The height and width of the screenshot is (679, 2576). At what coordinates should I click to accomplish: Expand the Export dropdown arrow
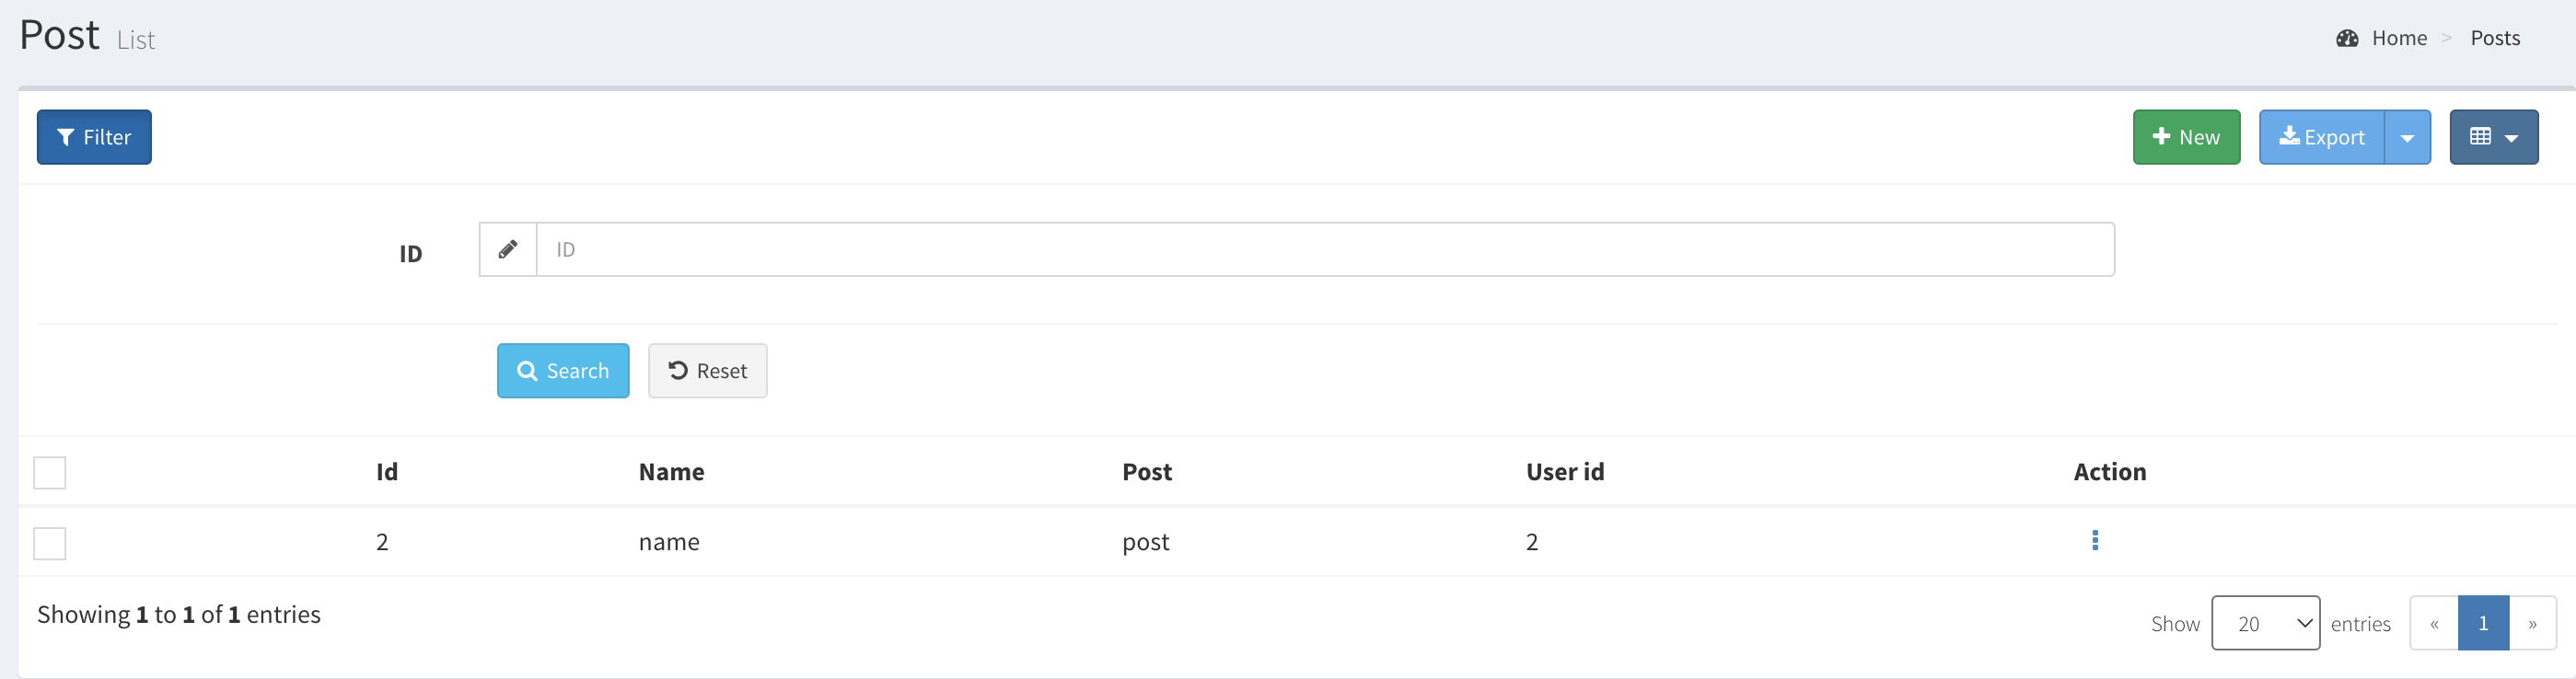point(2407,137)
